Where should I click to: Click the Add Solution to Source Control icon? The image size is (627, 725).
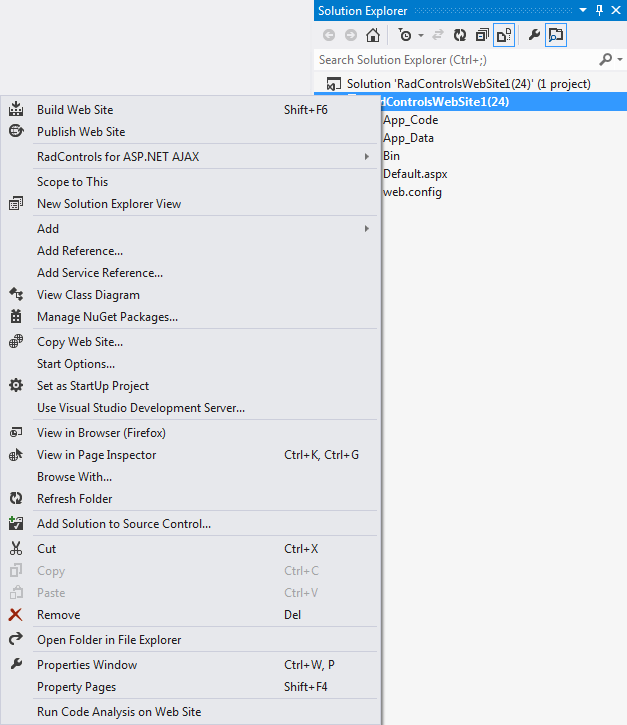[16, 523]
